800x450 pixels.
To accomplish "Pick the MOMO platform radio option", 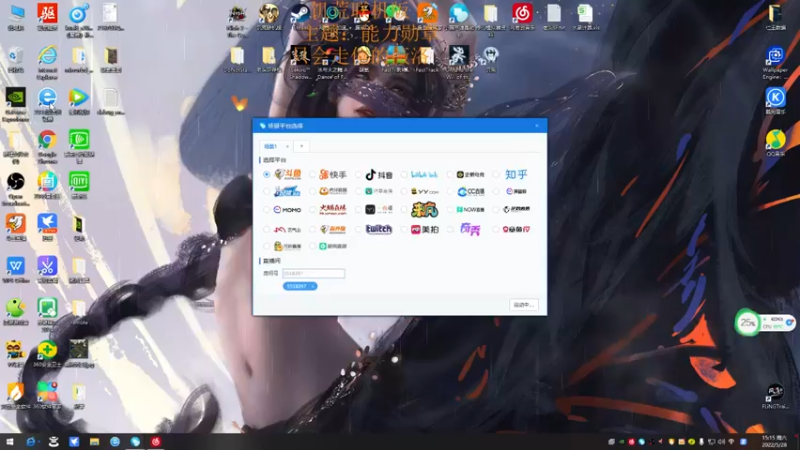I will (267, 210).
